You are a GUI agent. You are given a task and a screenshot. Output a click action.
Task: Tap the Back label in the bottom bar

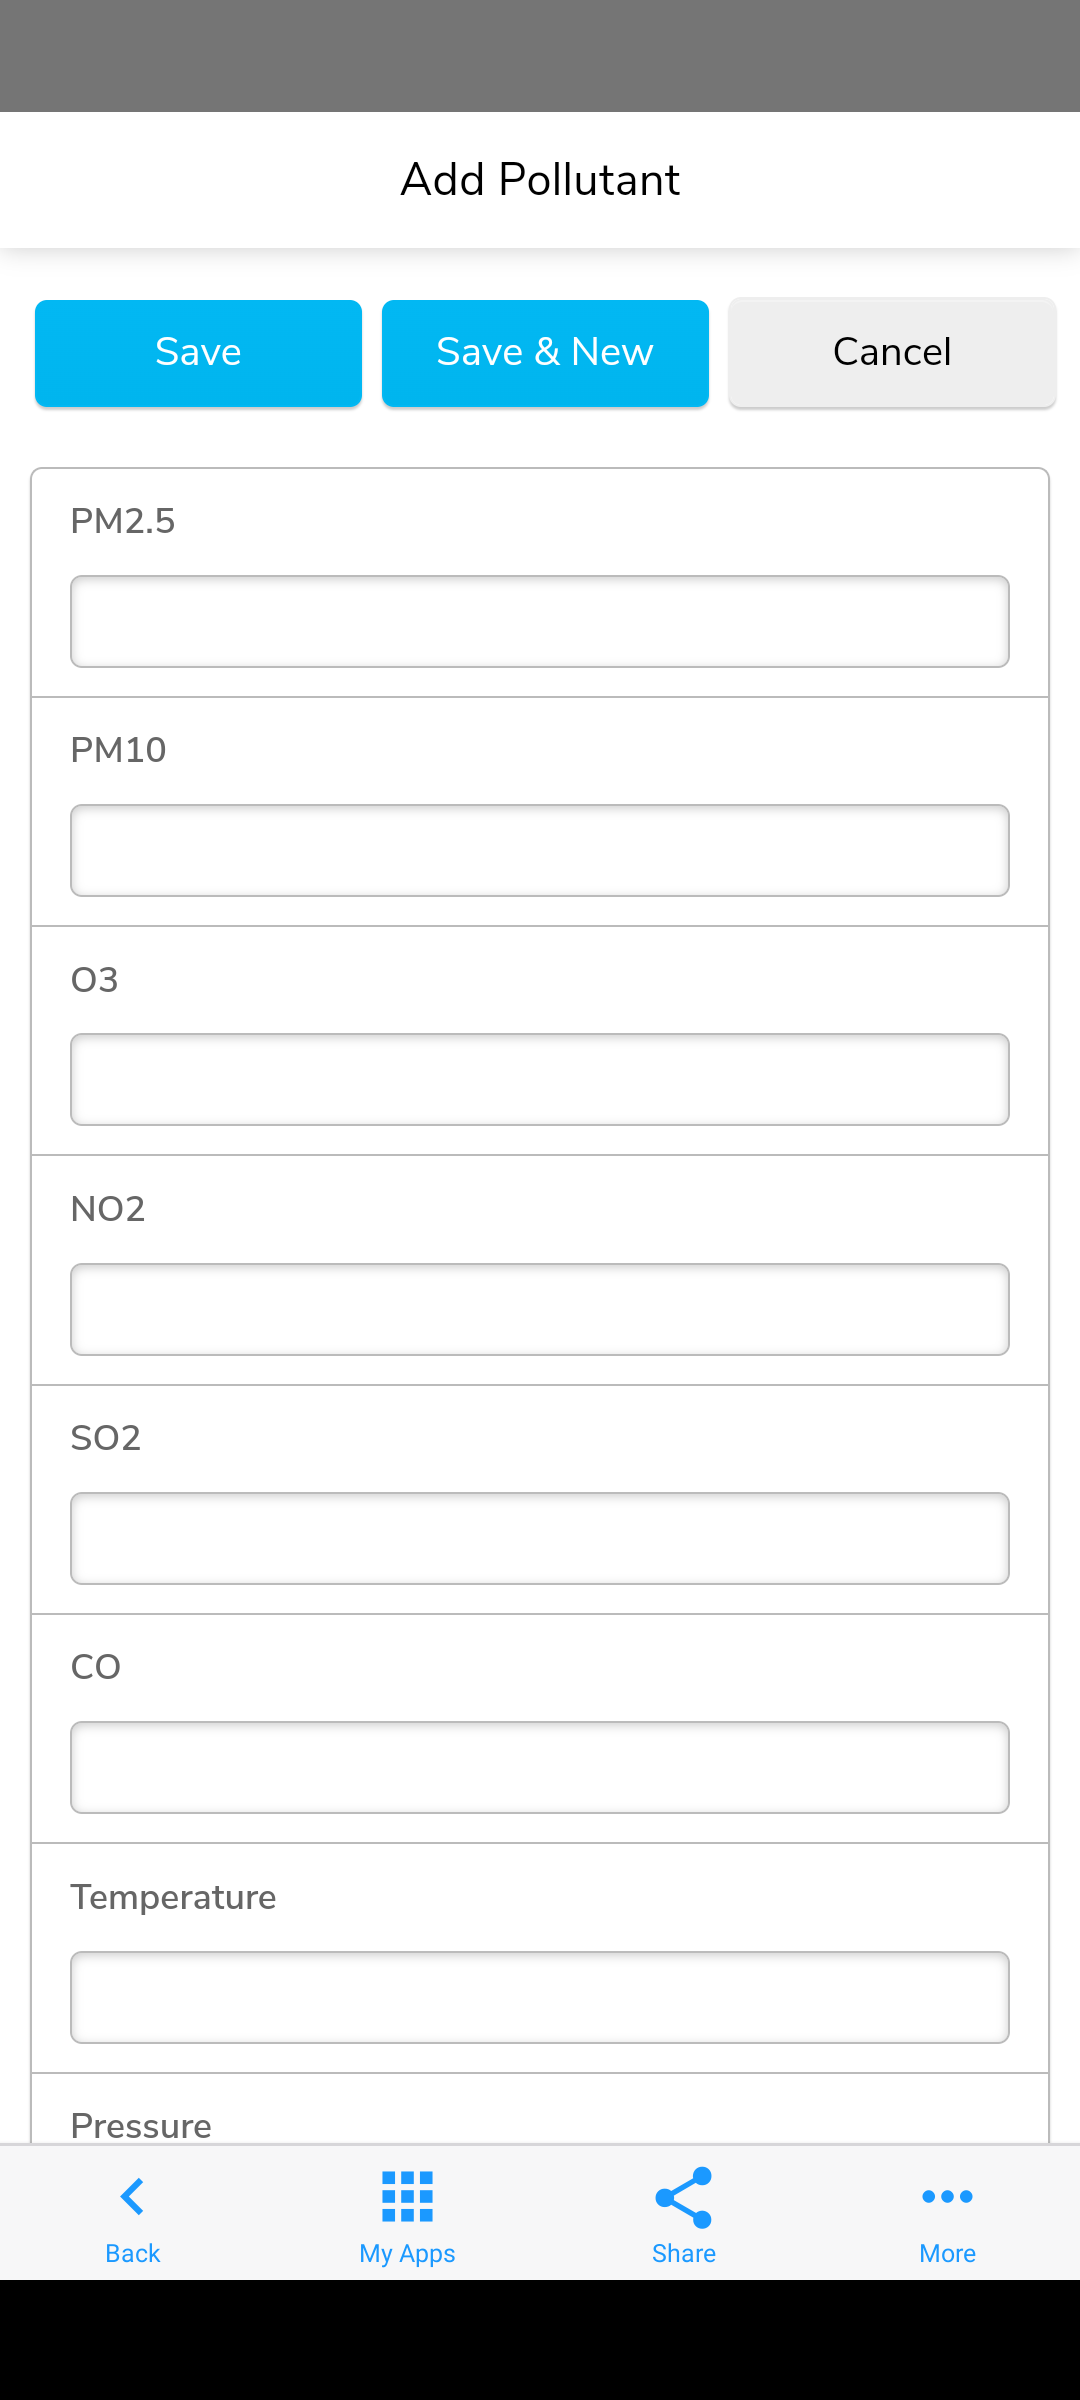point(132,2253)
